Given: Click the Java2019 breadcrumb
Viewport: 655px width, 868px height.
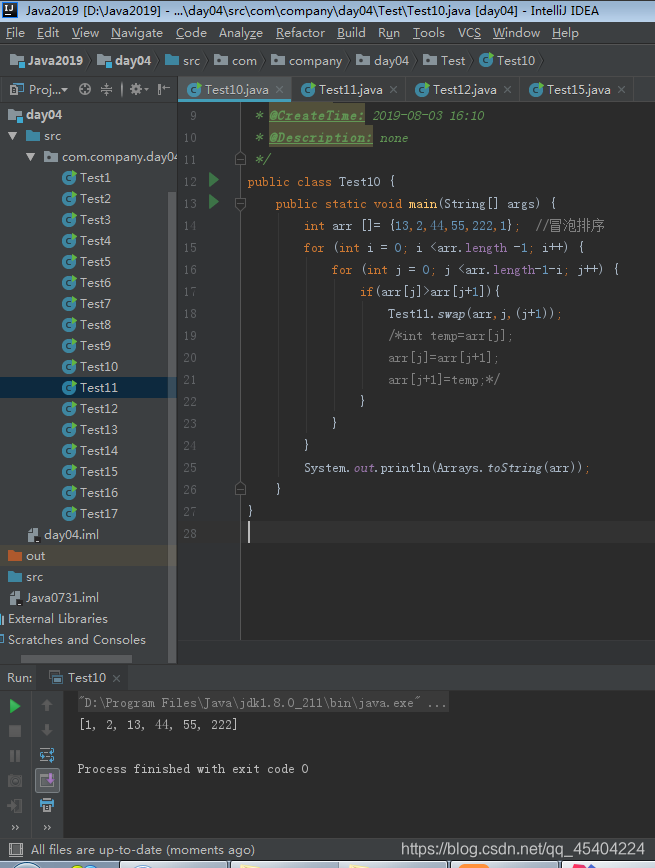Looking at the screenshot, I should tap(47, 60).
